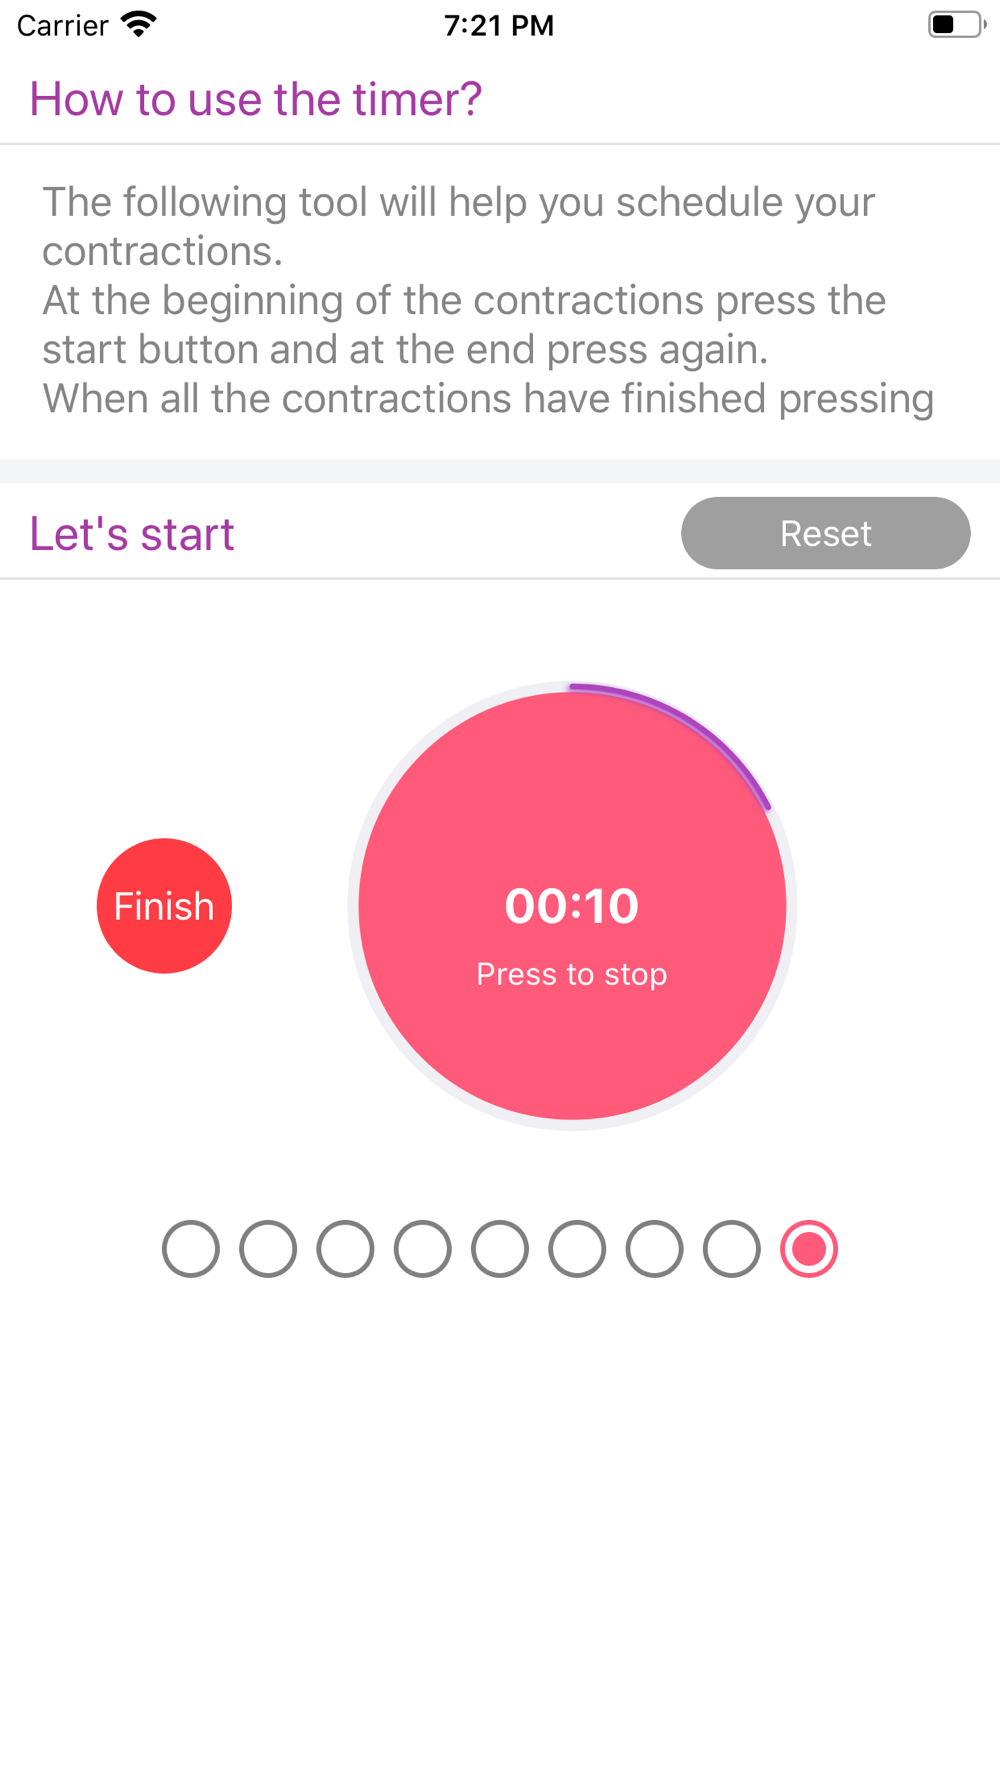Stop the timer showing 00:10

(572, 906)
